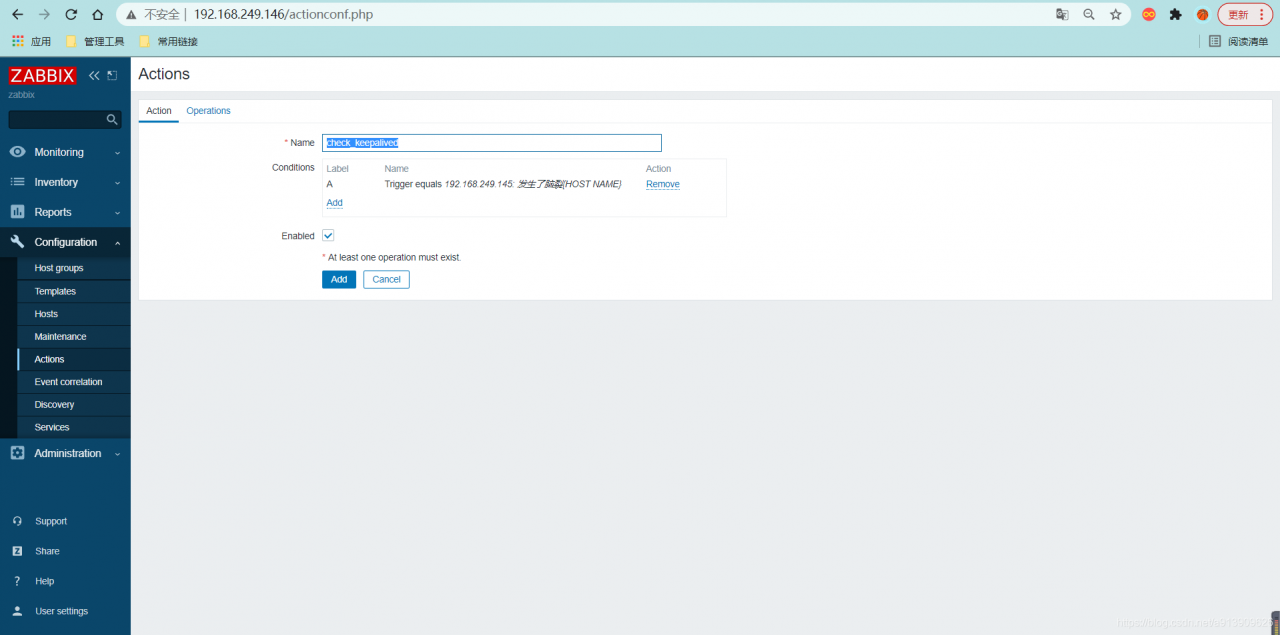Collapse the Configuration menu
This screenshot has height=635, width=1280.
(65, 242)
